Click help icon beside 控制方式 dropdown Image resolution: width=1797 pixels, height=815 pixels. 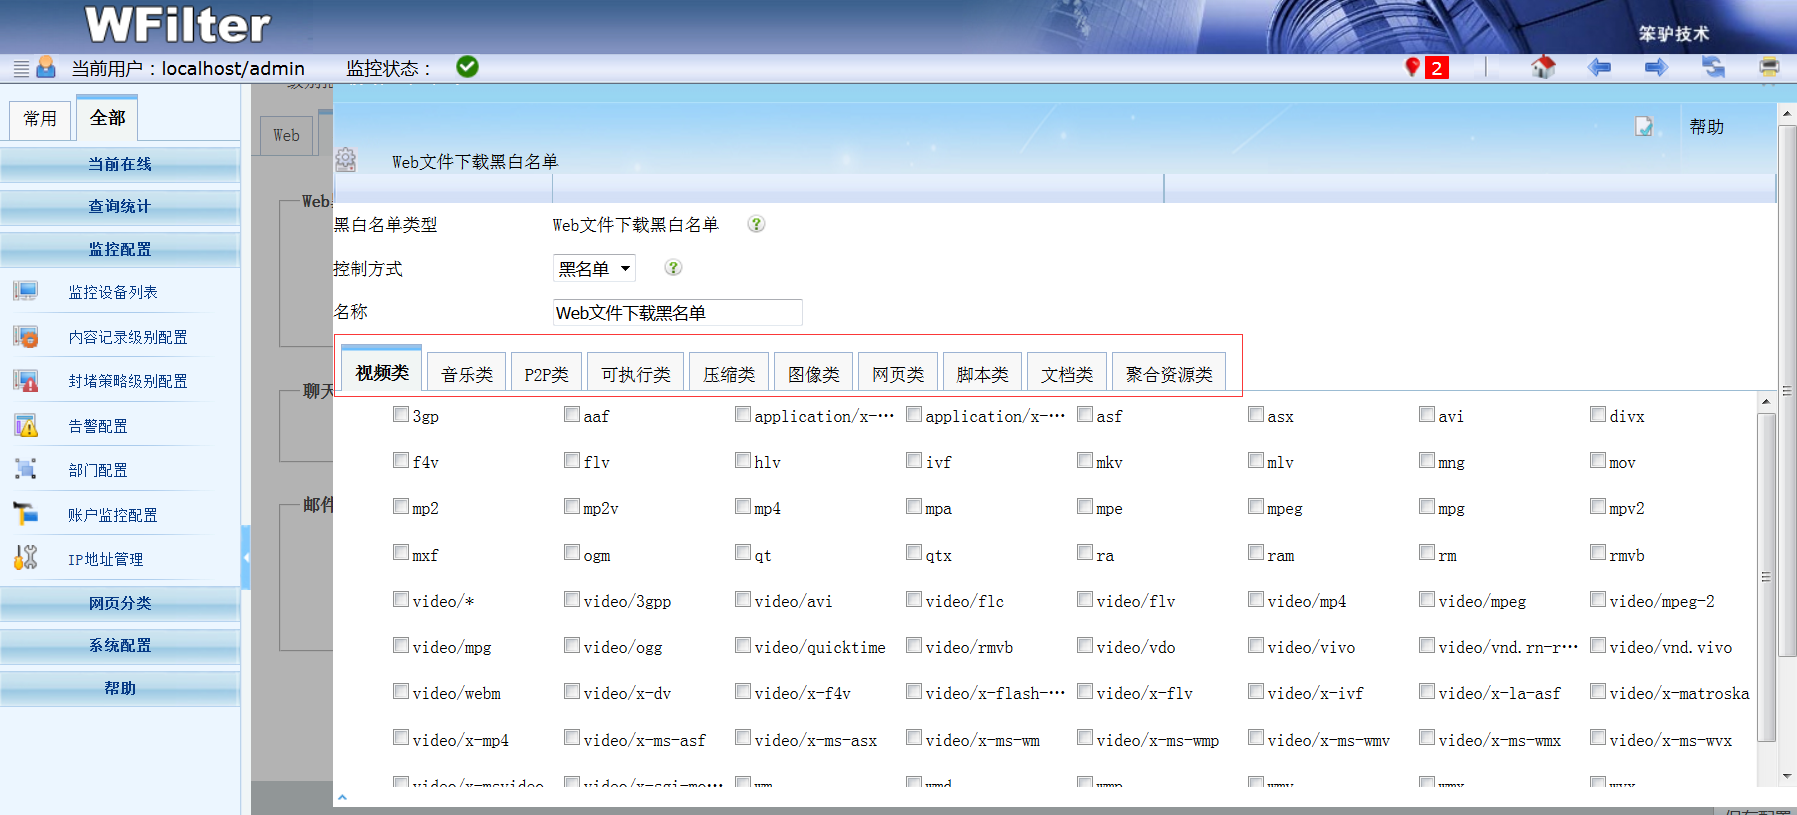(673, 268)
